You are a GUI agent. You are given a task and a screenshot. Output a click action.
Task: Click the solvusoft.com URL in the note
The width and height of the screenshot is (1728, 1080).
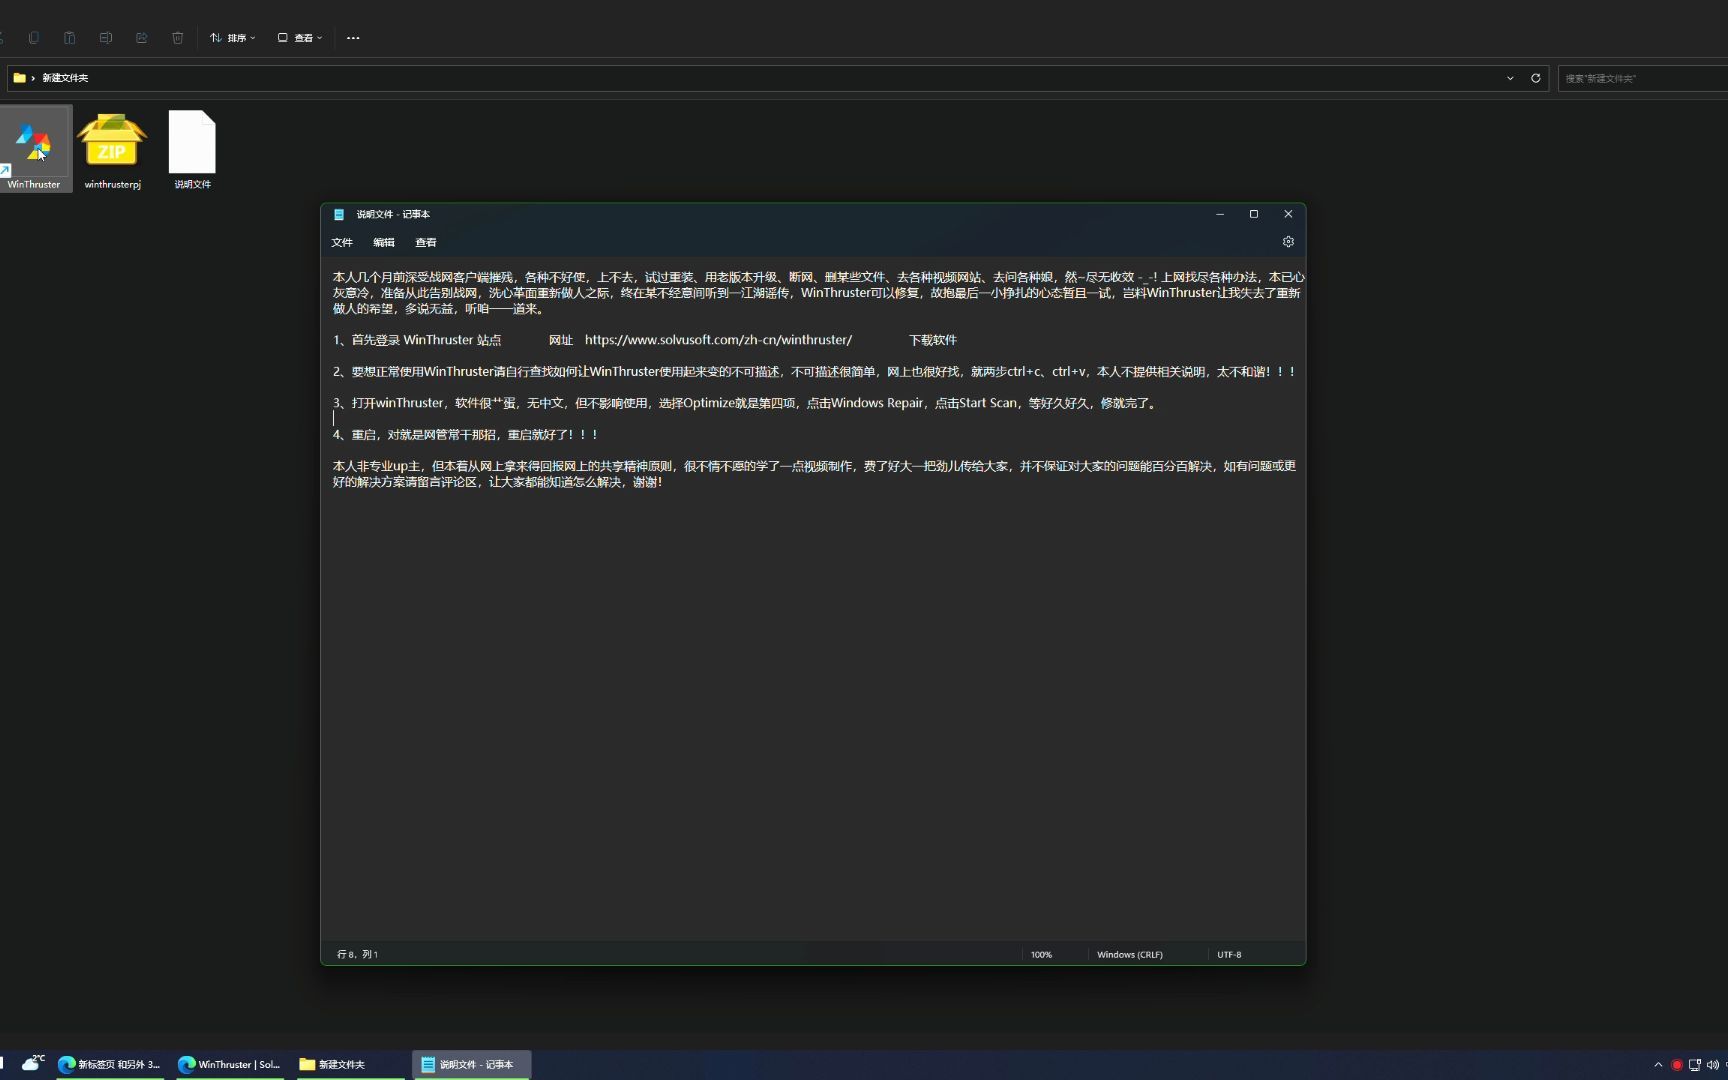[x=718, y=340]
